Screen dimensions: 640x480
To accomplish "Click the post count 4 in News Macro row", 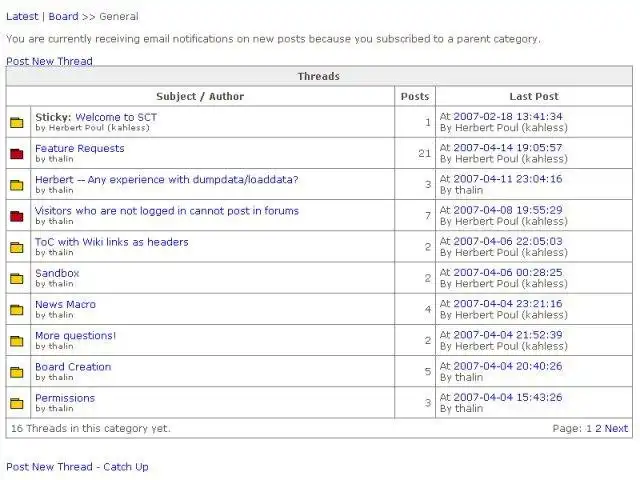I will (428, 310).
